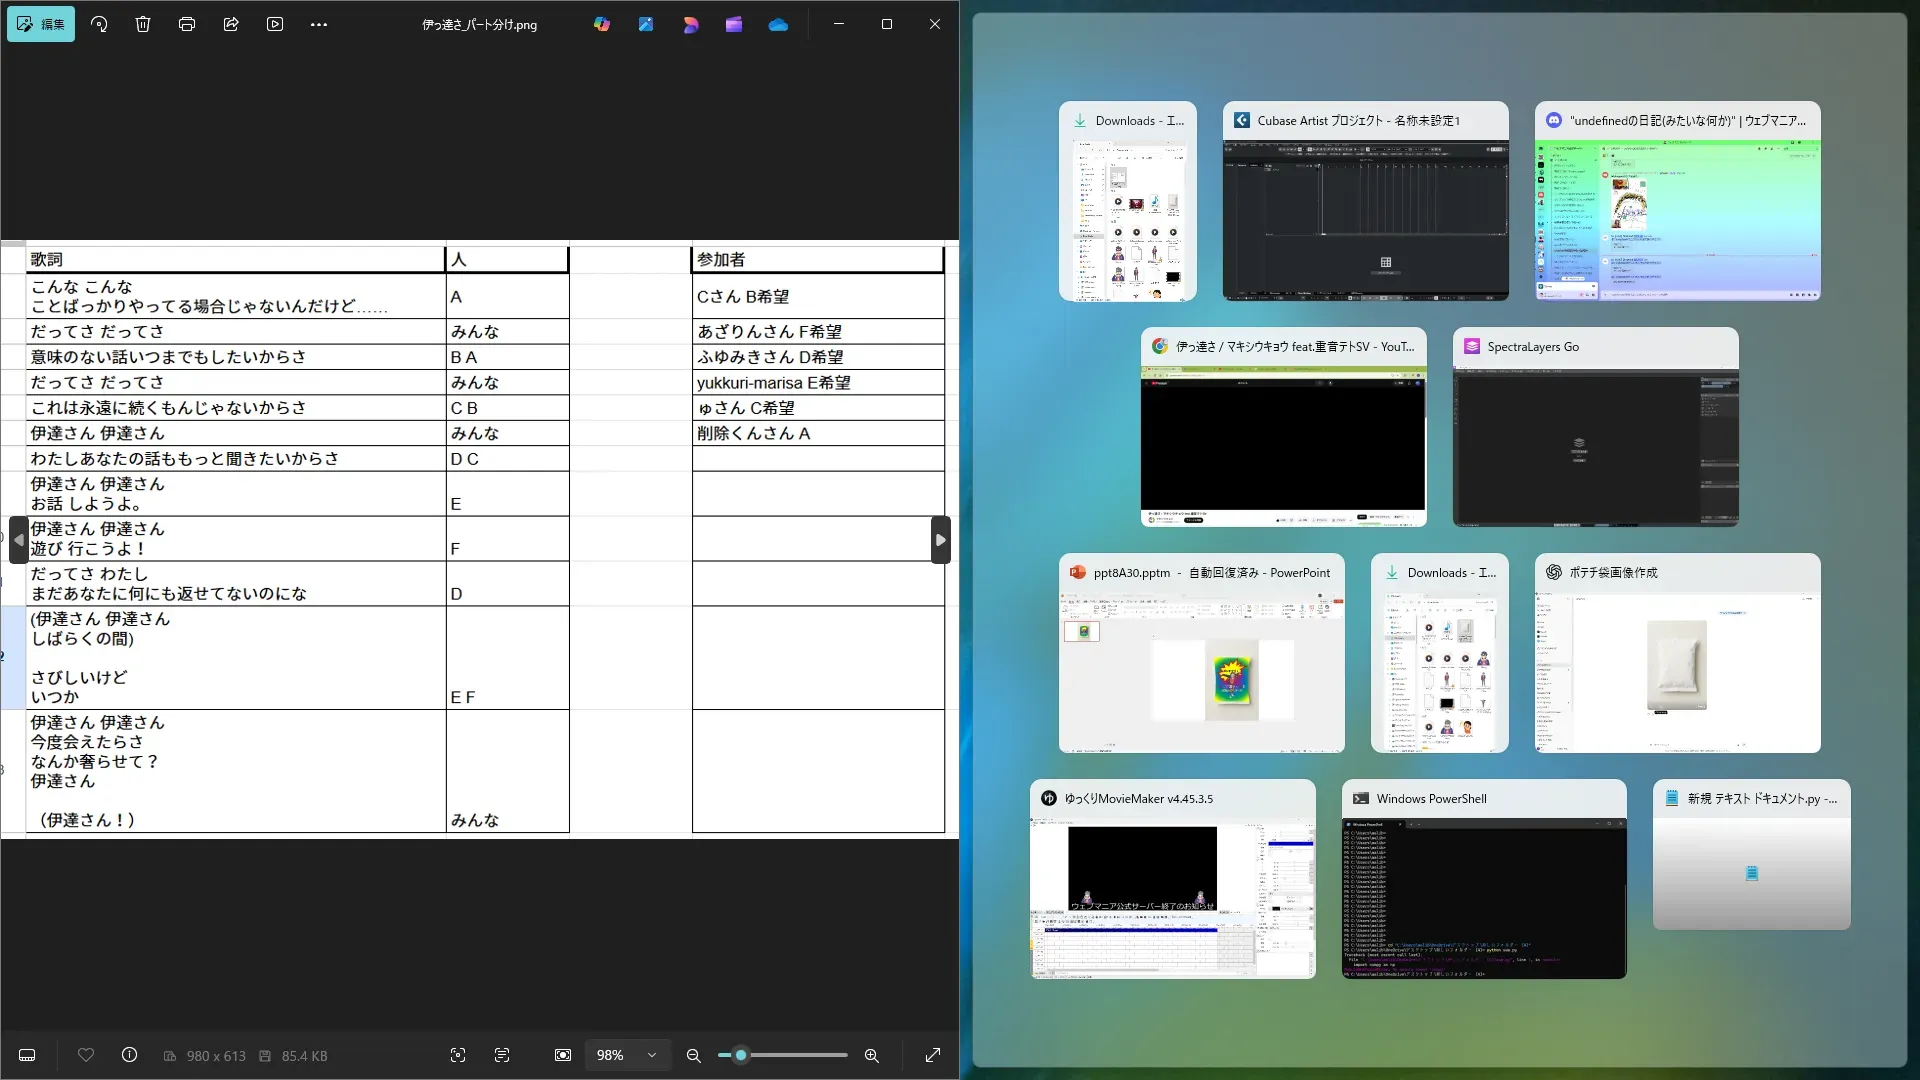Print the image via printer icon
Screen dimensions: 1920x1080
pyautogui.click(x=187, y=24)
